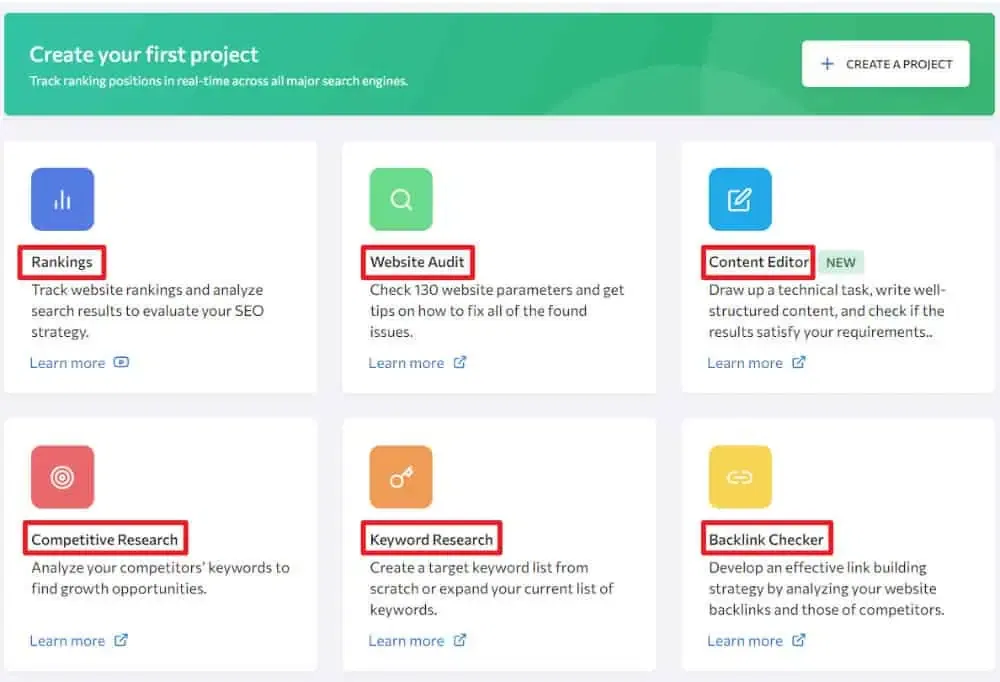Image resolution: width=1000 pixels, height=682 pixels.
Task: Click the blue Rankings bar chart icon
Action: [x=62, y=199]
